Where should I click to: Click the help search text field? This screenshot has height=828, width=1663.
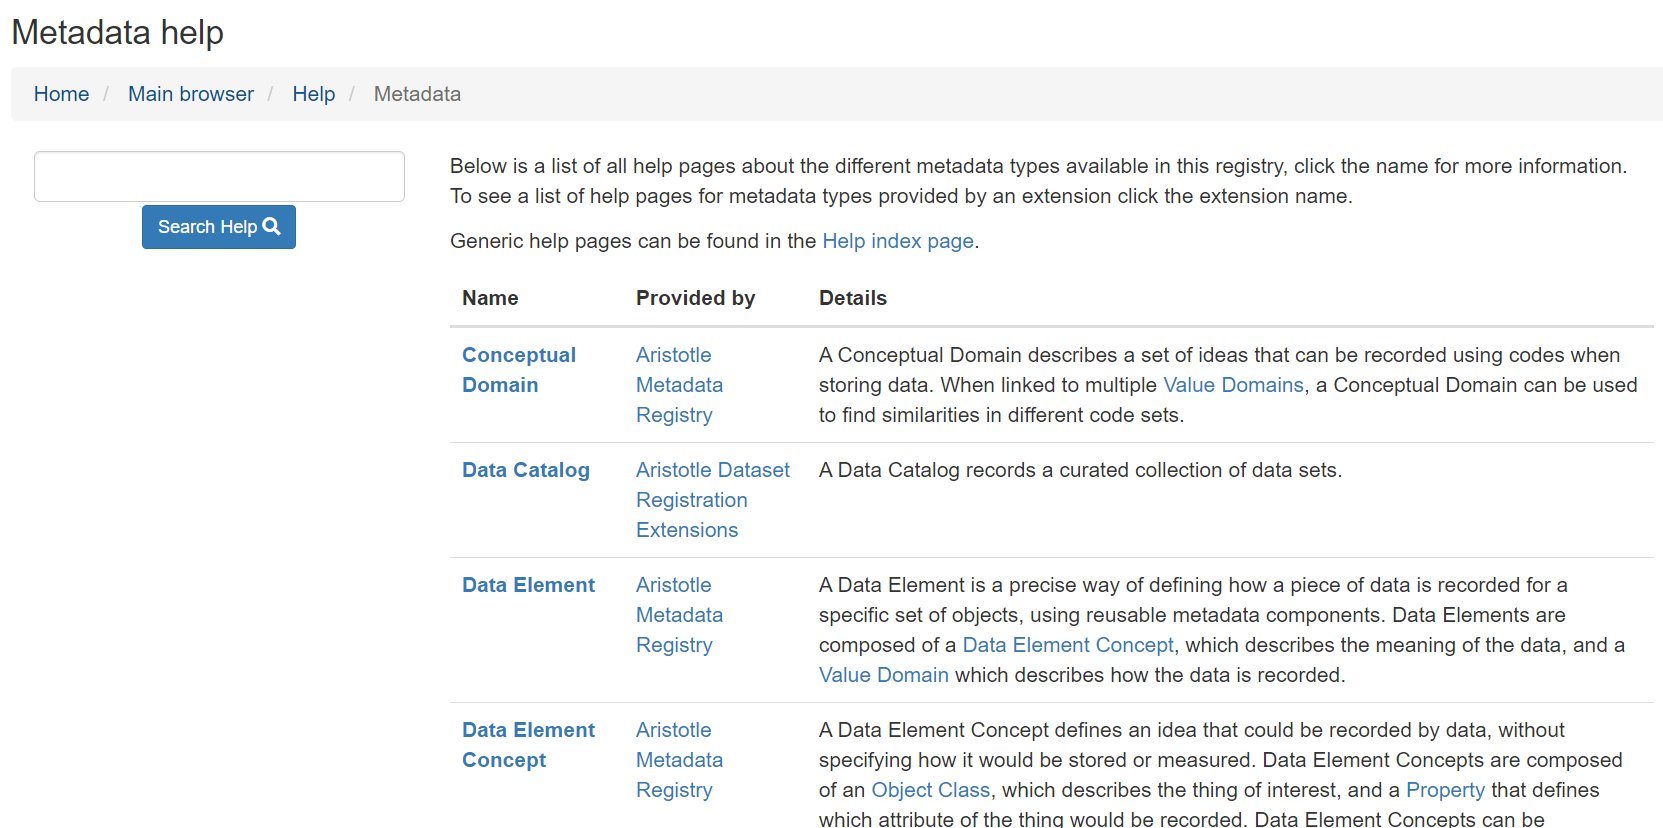(219, 177)
